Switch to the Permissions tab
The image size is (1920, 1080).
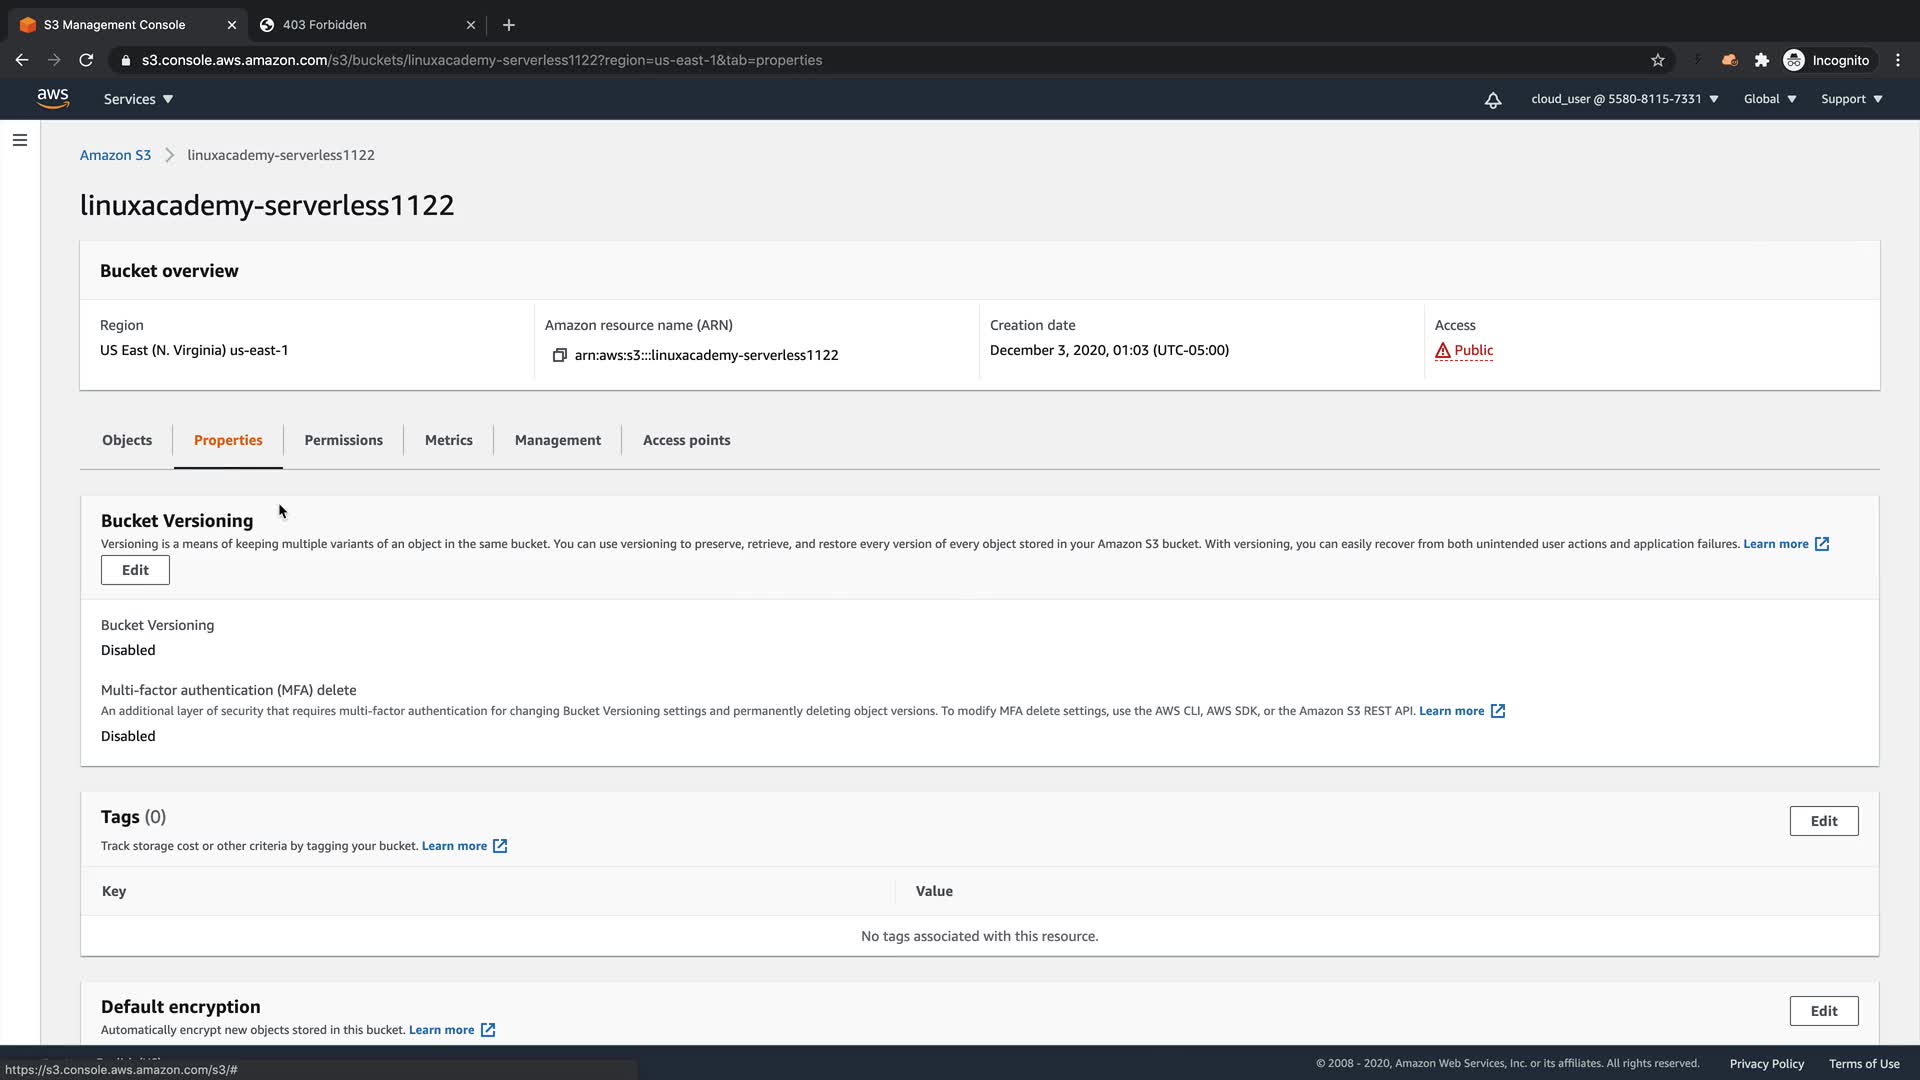[x=343, y=440]
